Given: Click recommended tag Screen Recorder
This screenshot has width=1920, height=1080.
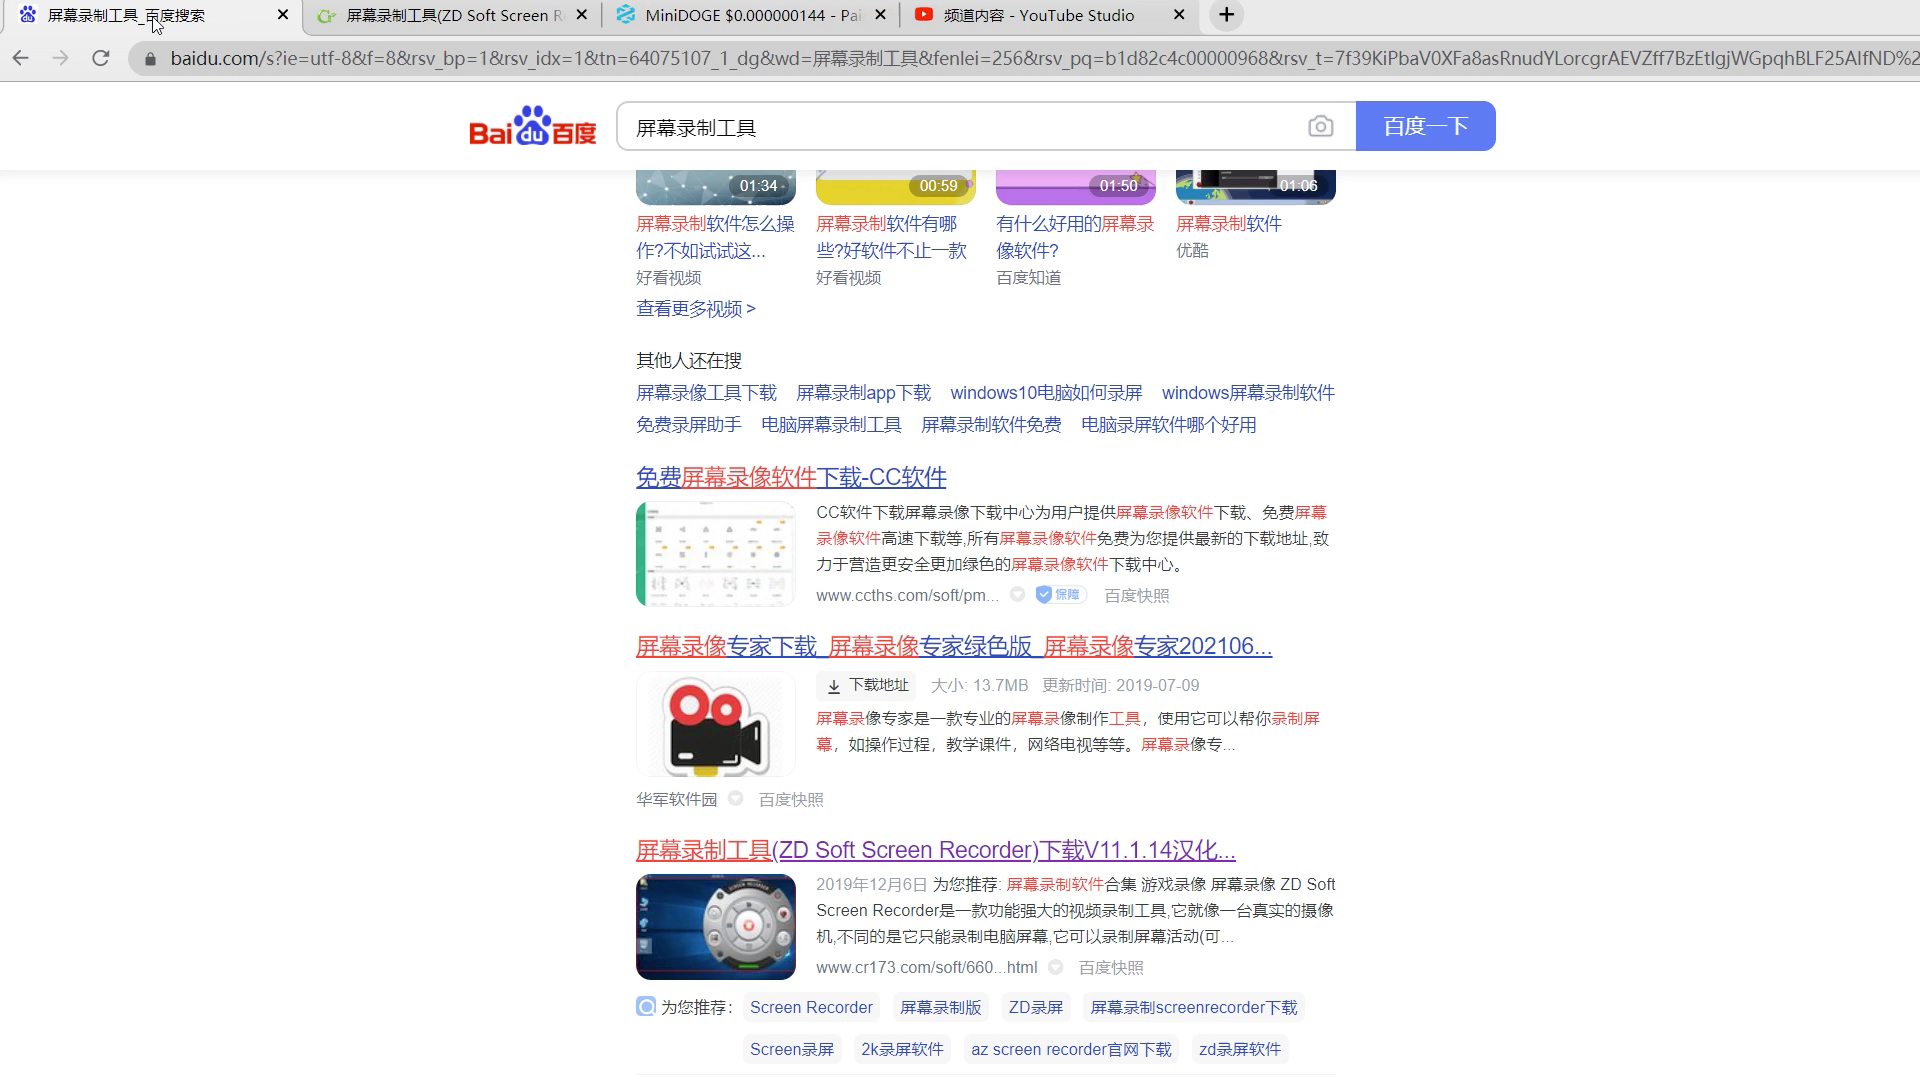Looking at the screenshot, I should click(x=811, y=1007).
